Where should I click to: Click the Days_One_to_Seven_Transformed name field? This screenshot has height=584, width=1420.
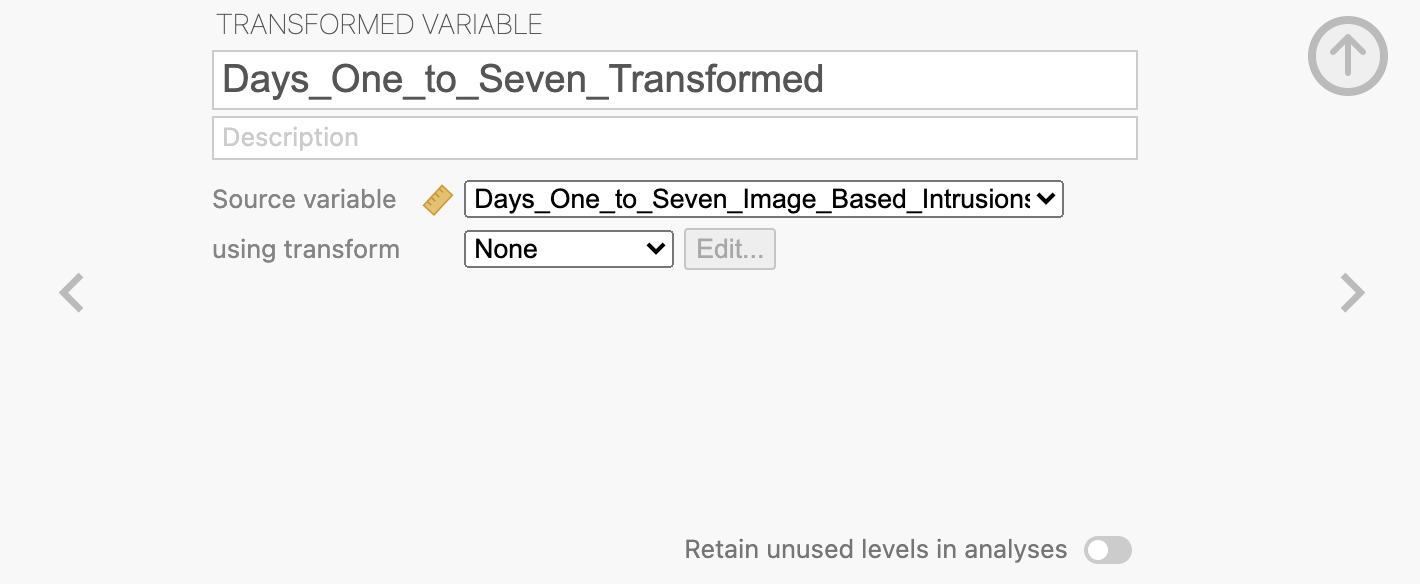[x=675, y=80]
